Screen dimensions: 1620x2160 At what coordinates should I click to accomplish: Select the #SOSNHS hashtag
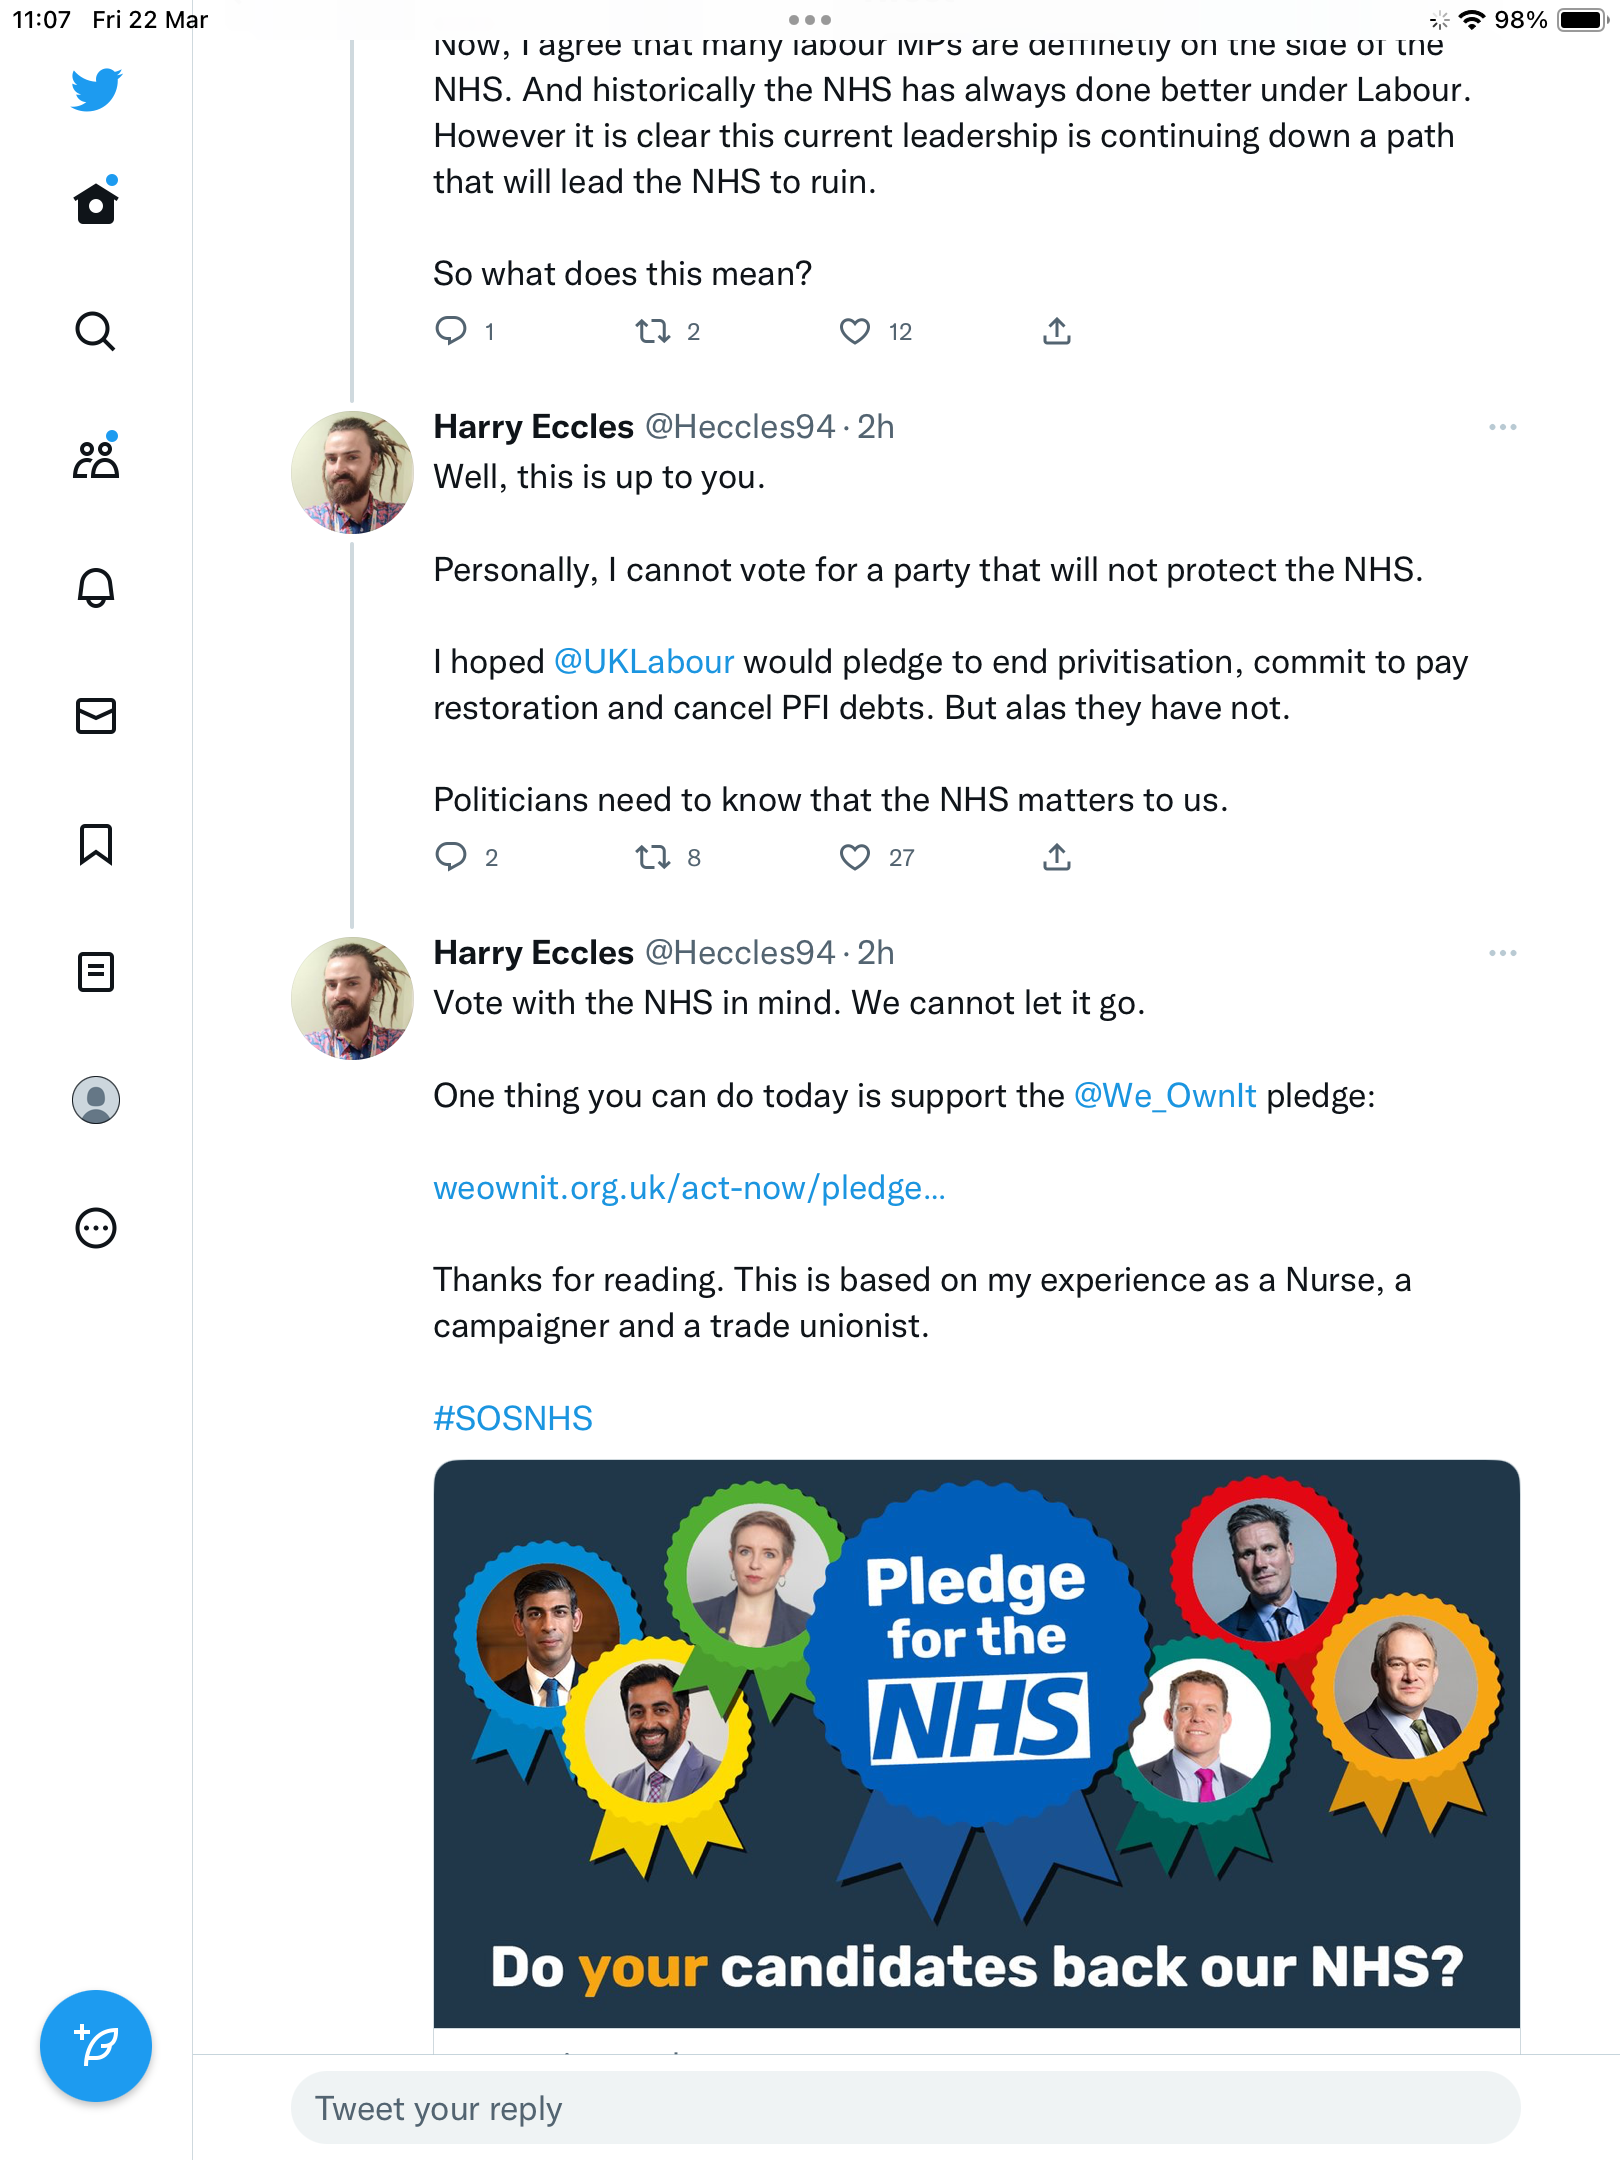[513, 1418]
